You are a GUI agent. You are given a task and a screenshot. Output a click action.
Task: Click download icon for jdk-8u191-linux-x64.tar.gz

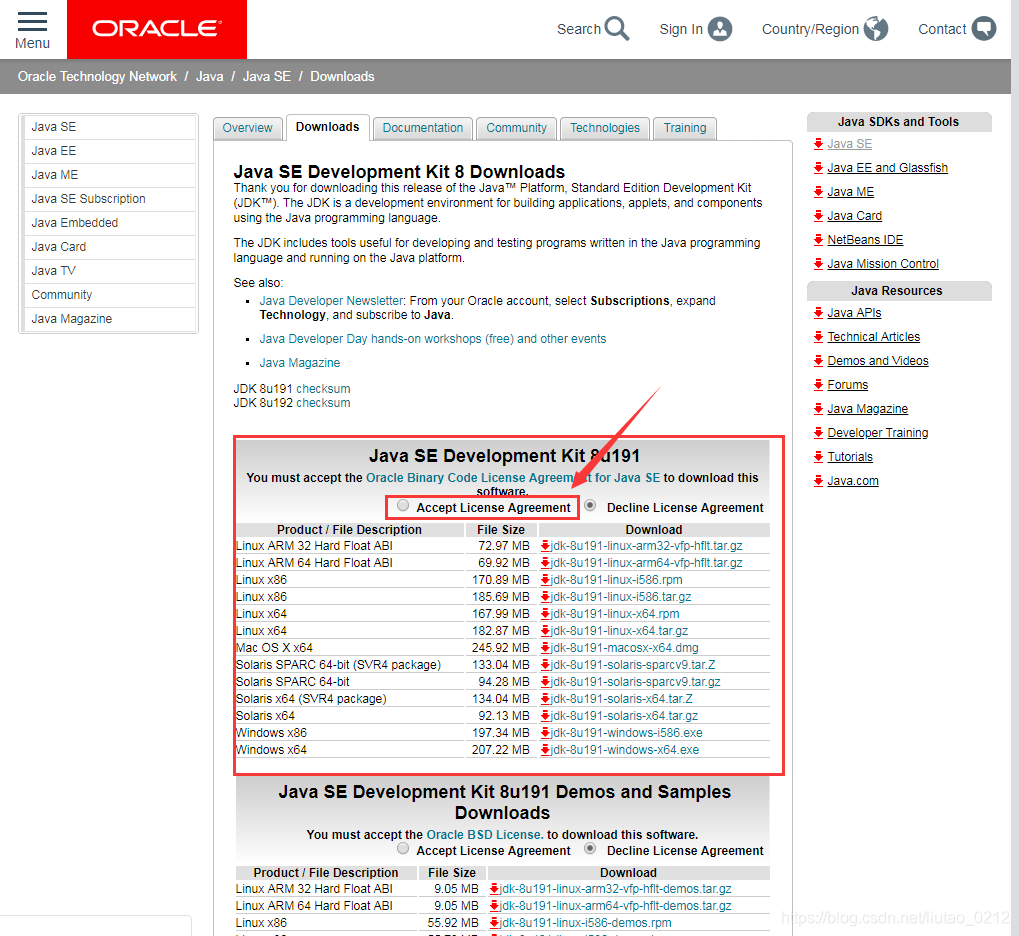545,631
